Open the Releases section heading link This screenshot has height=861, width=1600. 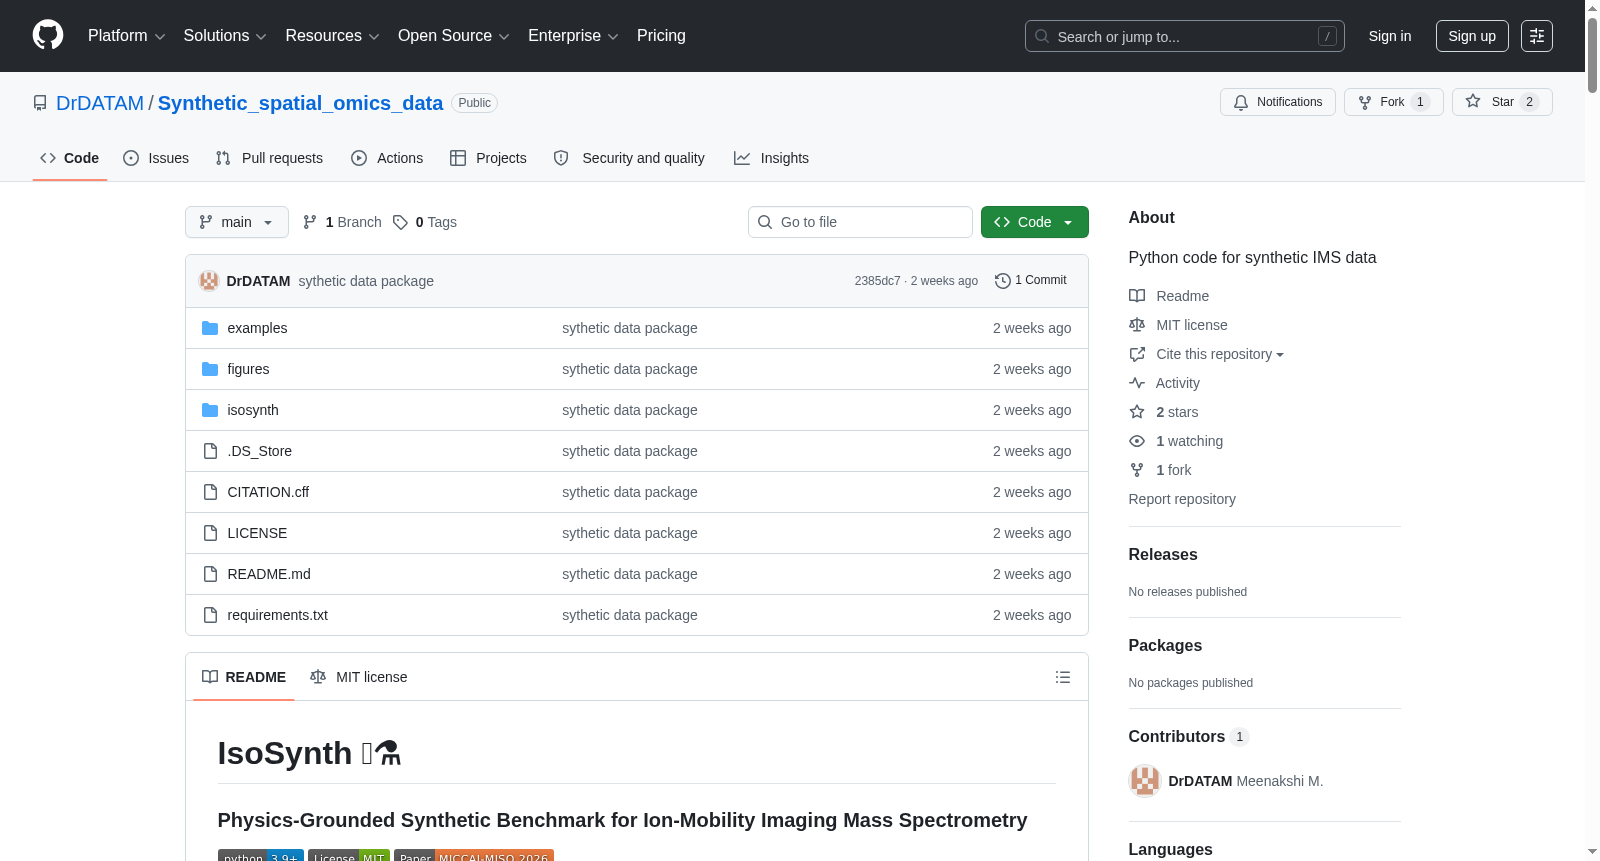coord(1163,554)
